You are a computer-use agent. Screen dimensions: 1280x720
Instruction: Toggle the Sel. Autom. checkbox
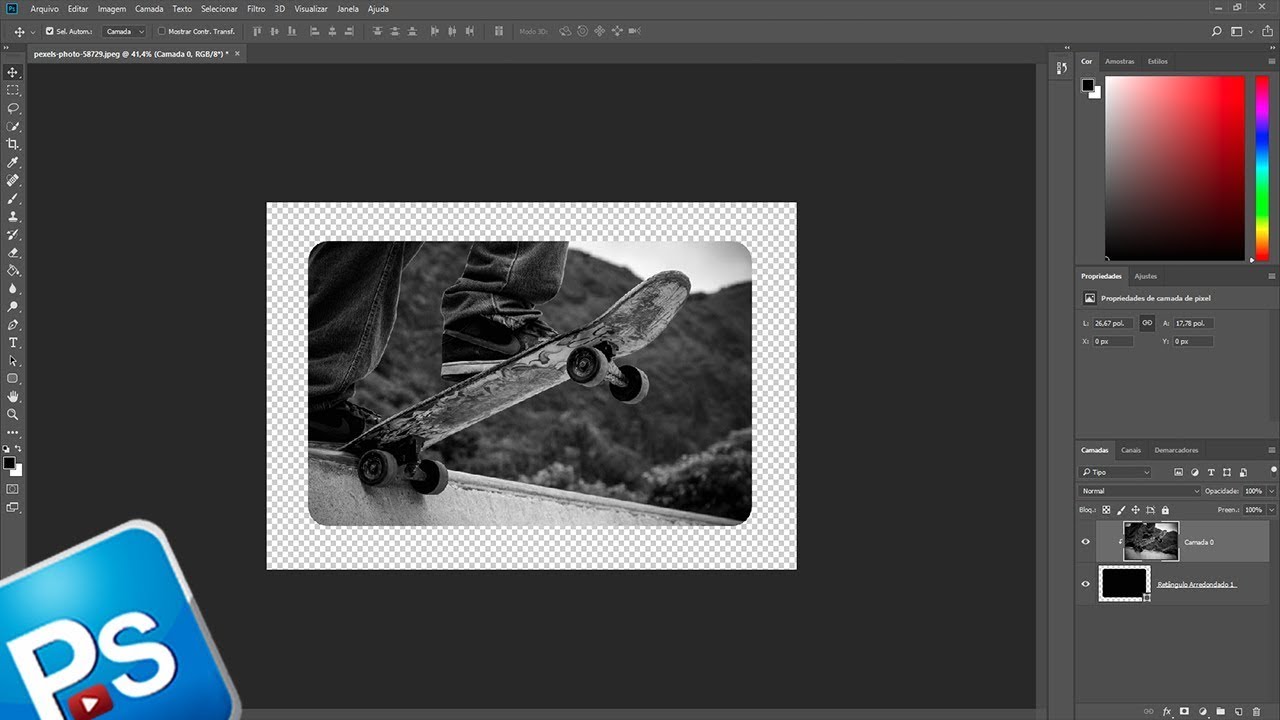(50, 31)
